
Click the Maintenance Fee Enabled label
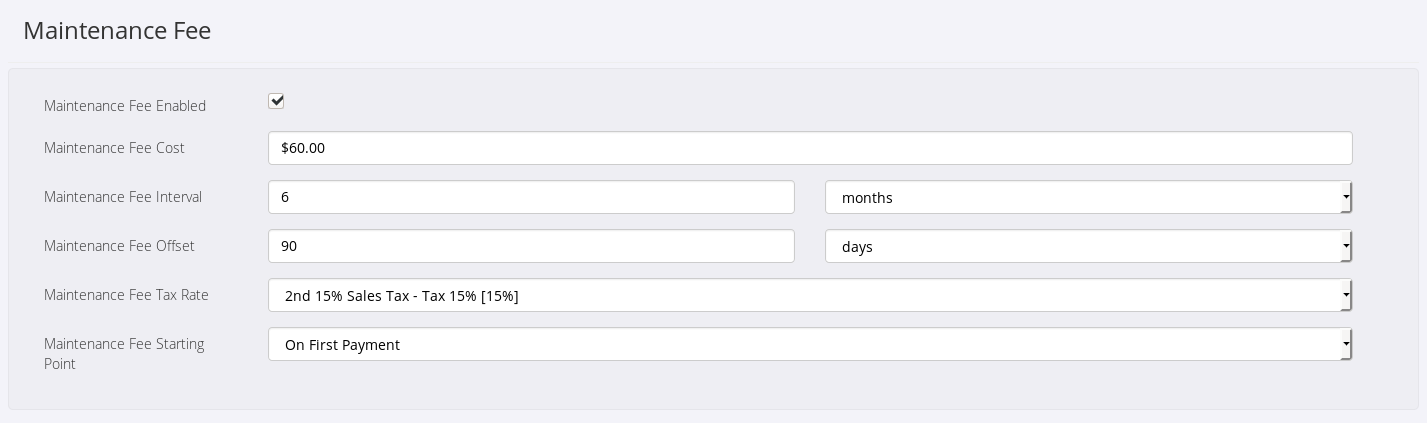[x=125, y=106]
